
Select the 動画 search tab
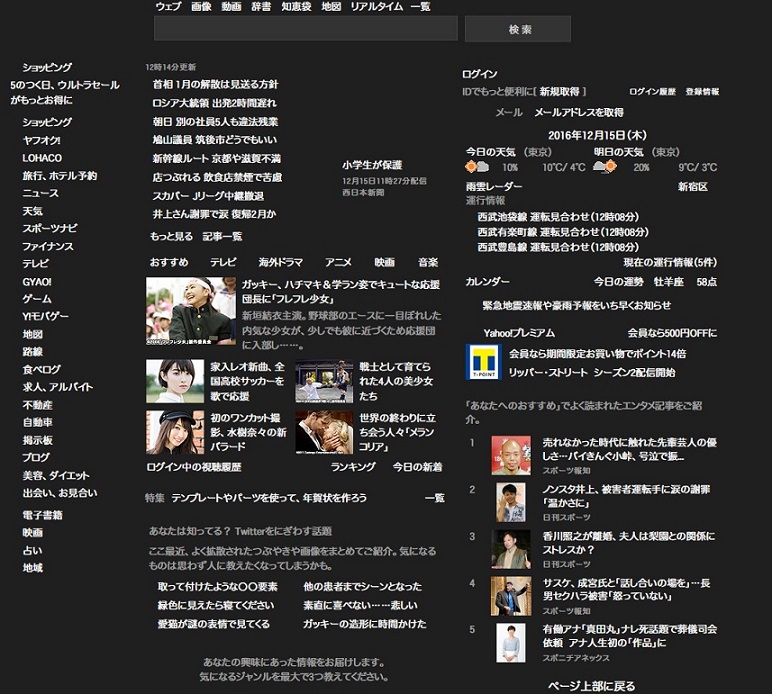point(231,6)
